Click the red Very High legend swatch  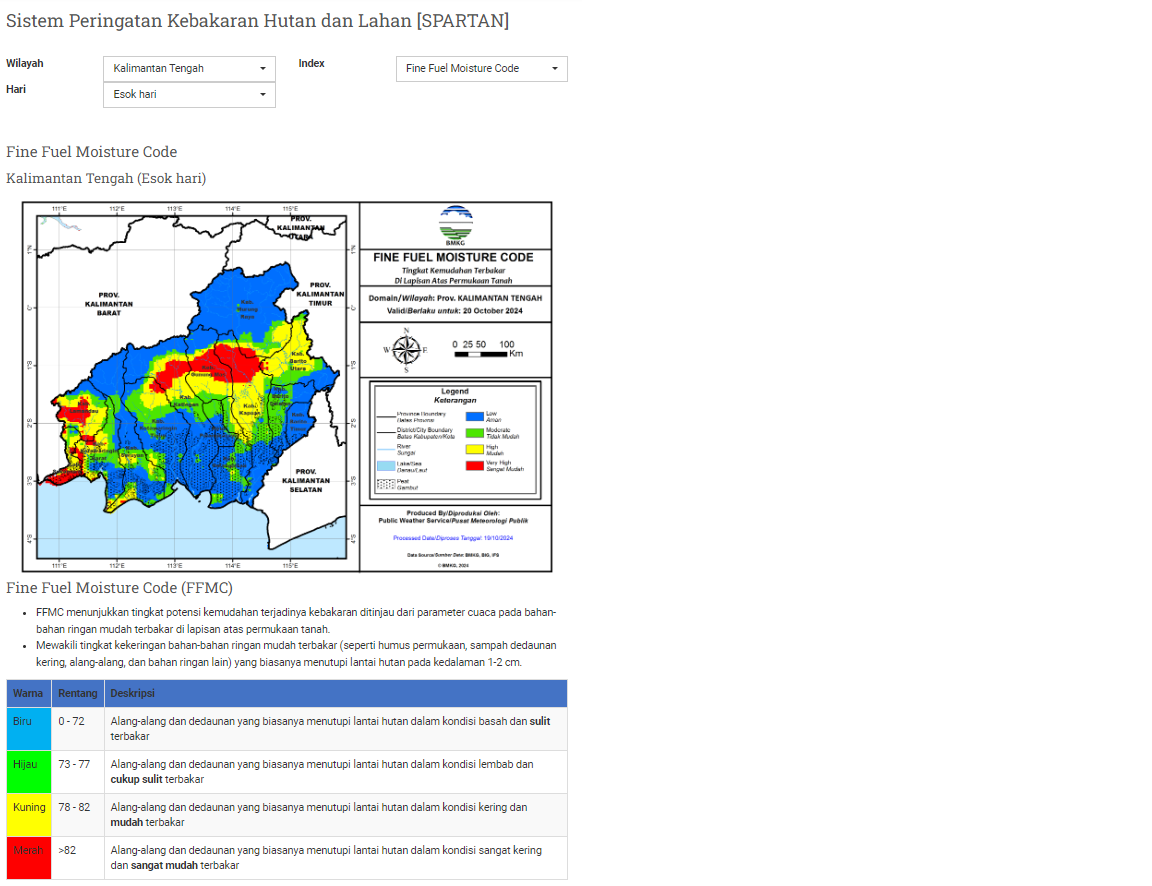click(x=475, y=466)
